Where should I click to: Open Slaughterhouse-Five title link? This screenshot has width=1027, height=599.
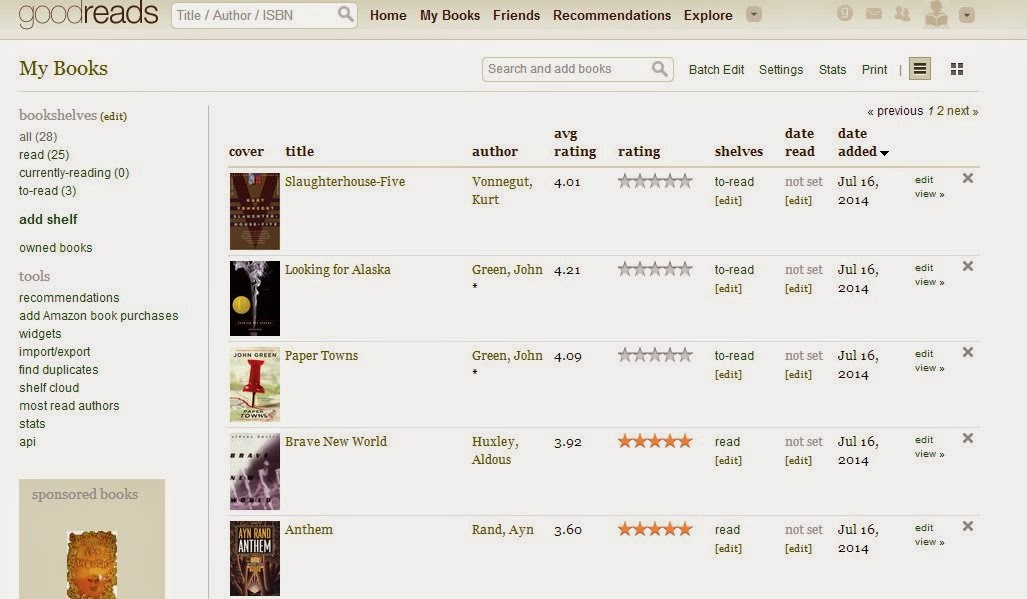pyautogui.click(x=345, y=181)
